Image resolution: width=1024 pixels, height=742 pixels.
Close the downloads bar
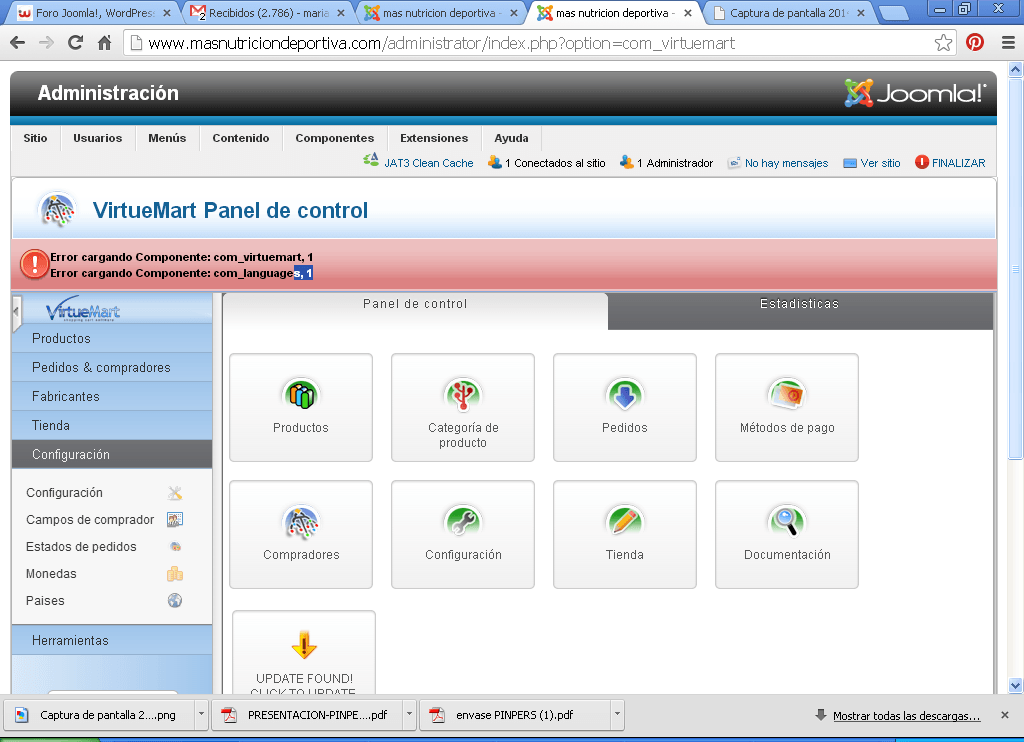tap(1005, 715)
